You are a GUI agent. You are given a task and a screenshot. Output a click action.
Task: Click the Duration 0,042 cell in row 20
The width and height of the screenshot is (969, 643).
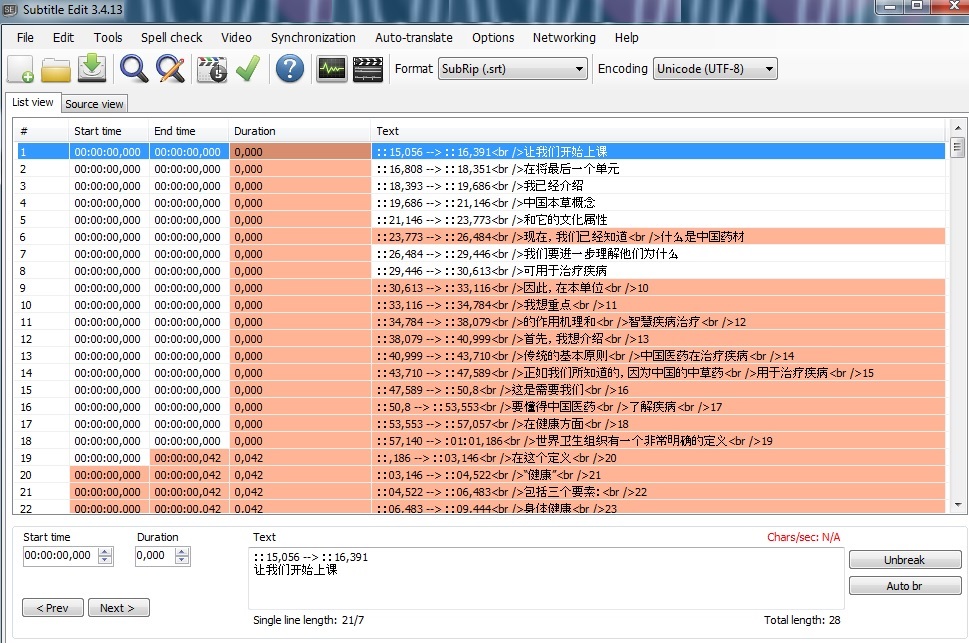(300, 475)
